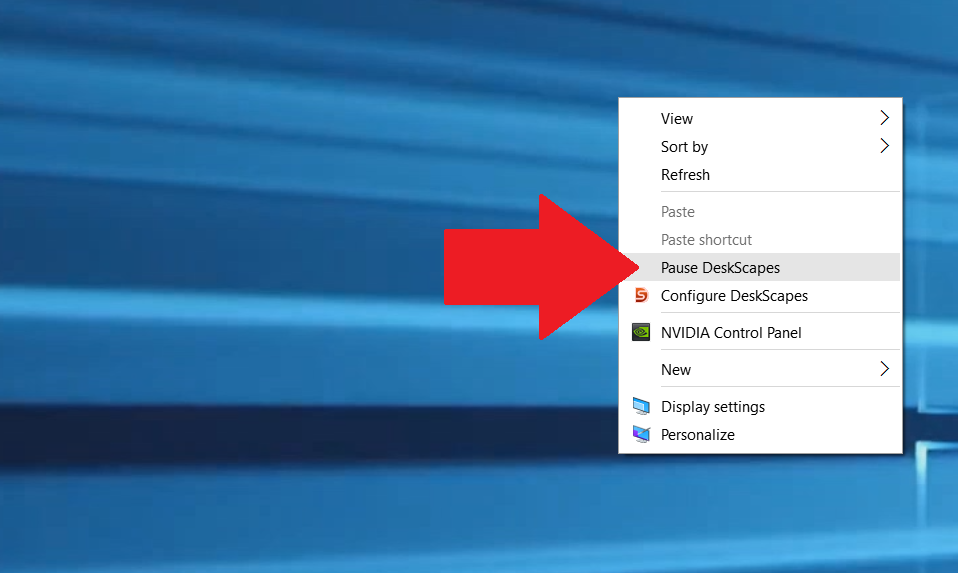
Task: Expand the Sort by submenu chevron
Action: click(884, 146)
